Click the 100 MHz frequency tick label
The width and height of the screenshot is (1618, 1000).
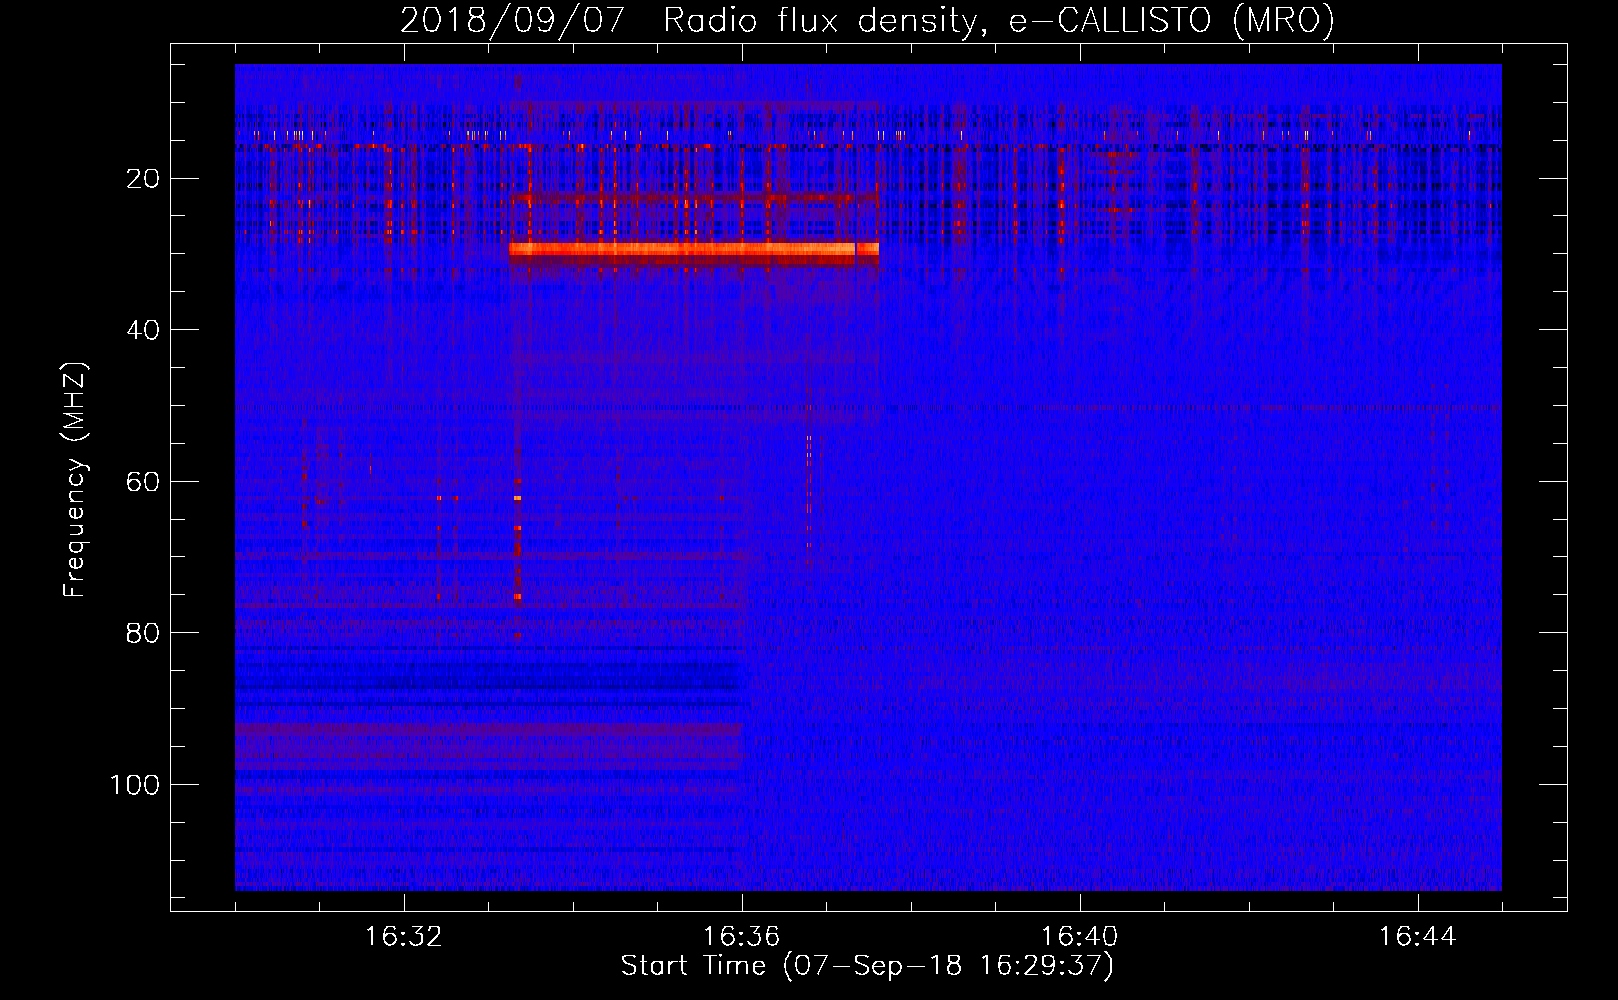click(135, 785)
